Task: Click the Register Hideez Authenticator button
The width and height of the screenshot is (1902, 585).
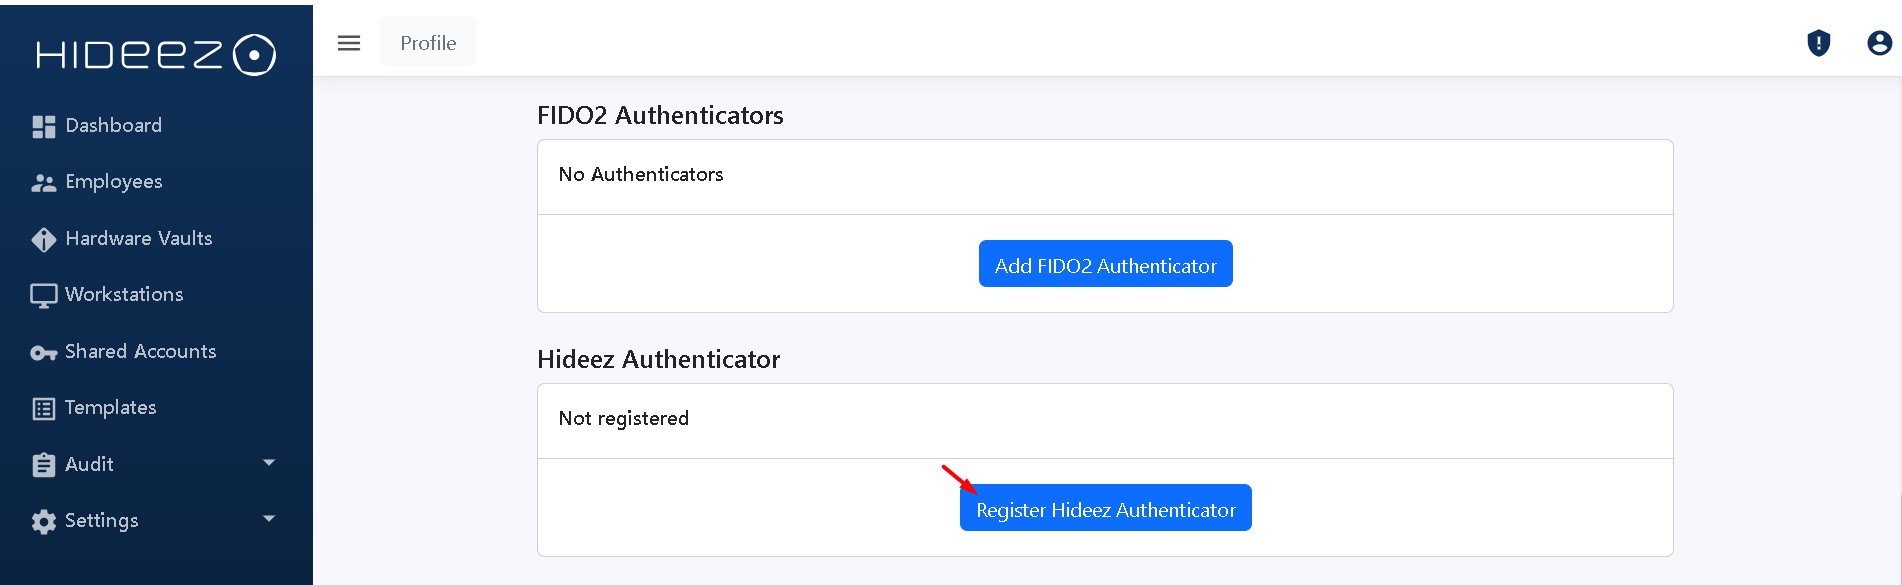Action: click(x=1105, y=508)
